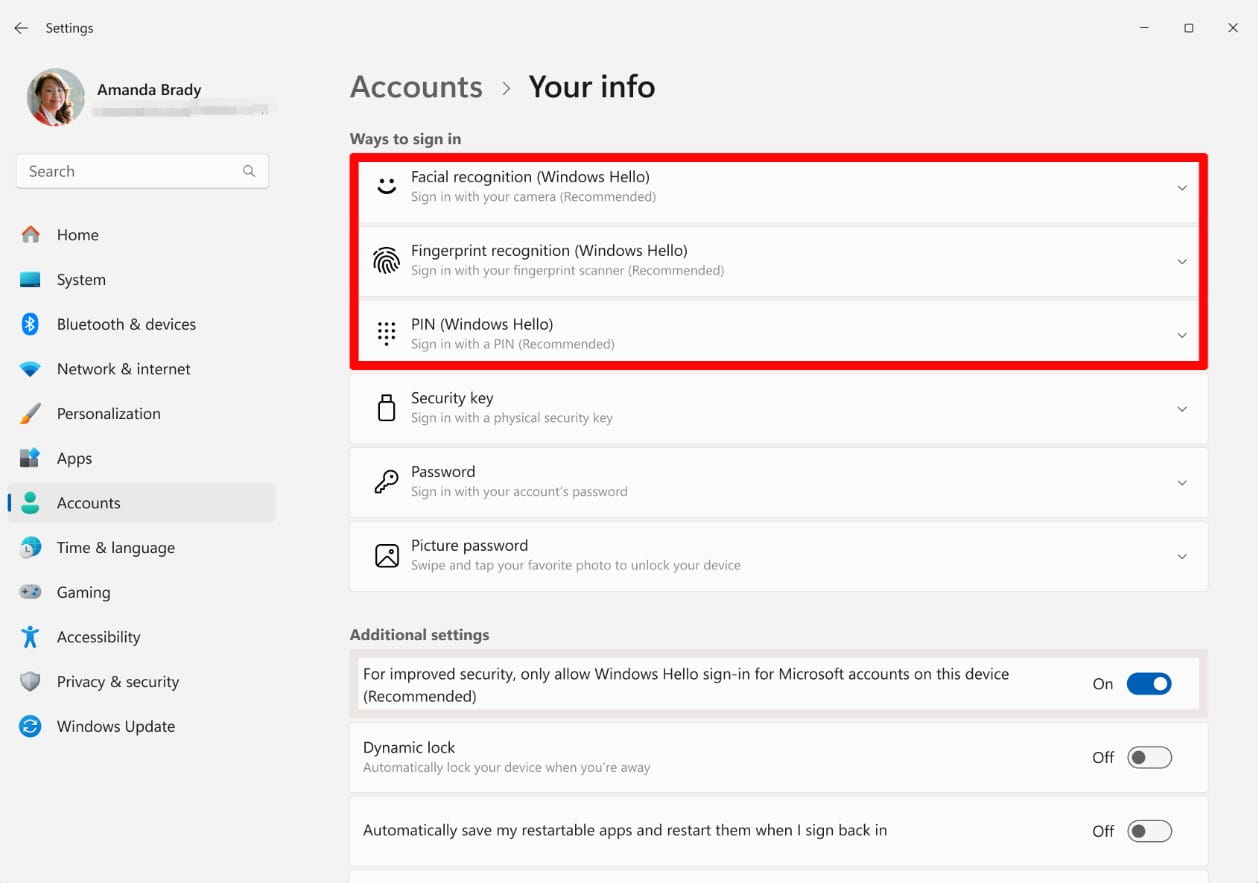The image size is (1258, 883).
Task: Expand Password sign-in chevron
Action: point(1182,483)
